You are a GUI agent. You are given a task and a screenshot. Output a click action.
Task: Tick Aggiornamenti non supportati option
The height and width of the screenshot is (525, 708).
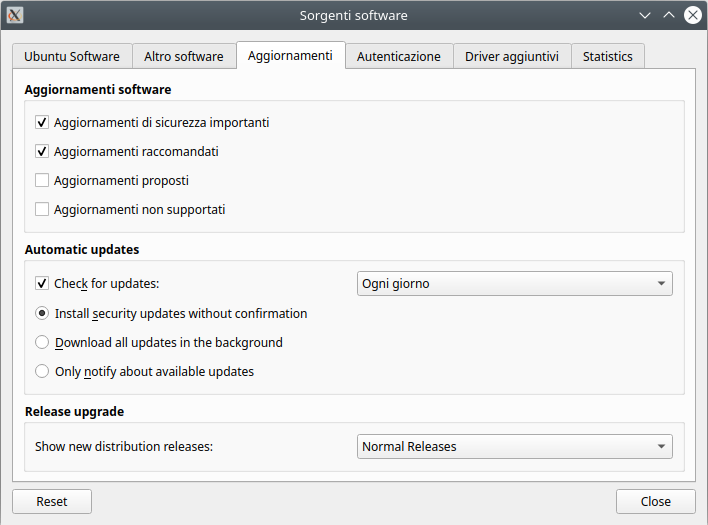[x=42, y=210]
